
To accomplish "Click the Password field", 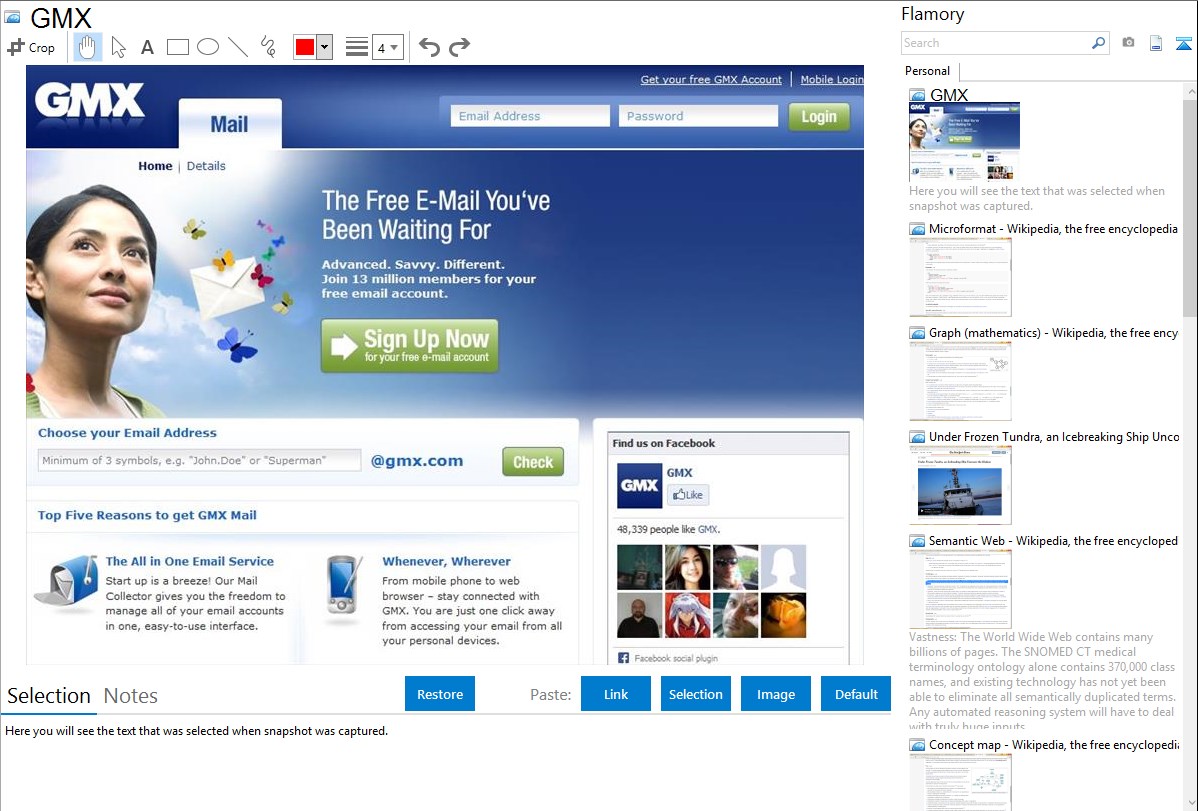I will pyautogui.click(x=698, y=116).
